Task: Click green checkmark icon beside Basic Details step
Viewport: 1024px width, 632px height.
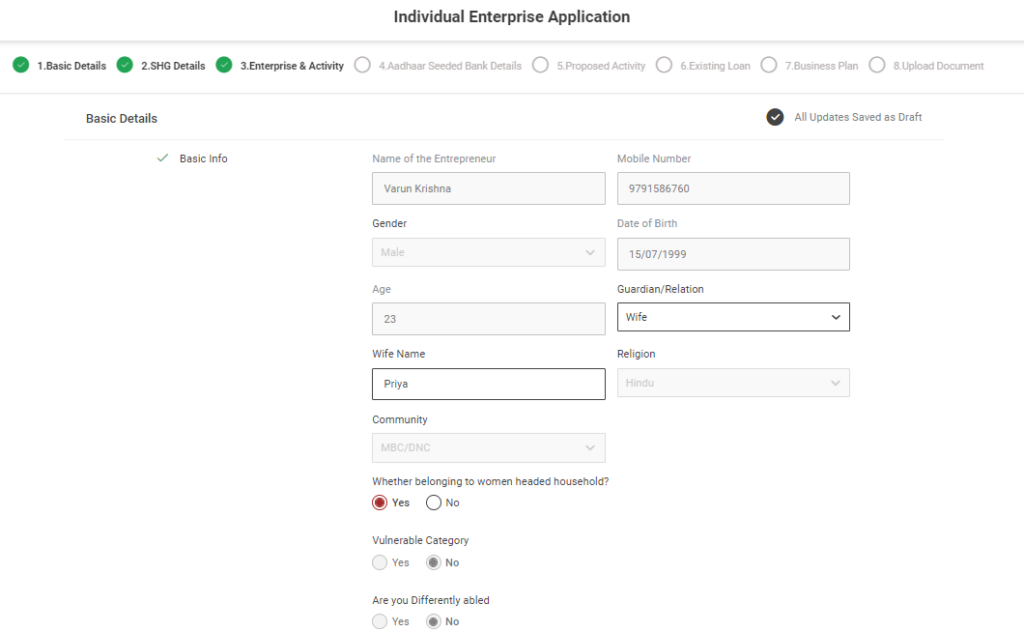Action: click(x=21, y=65)
